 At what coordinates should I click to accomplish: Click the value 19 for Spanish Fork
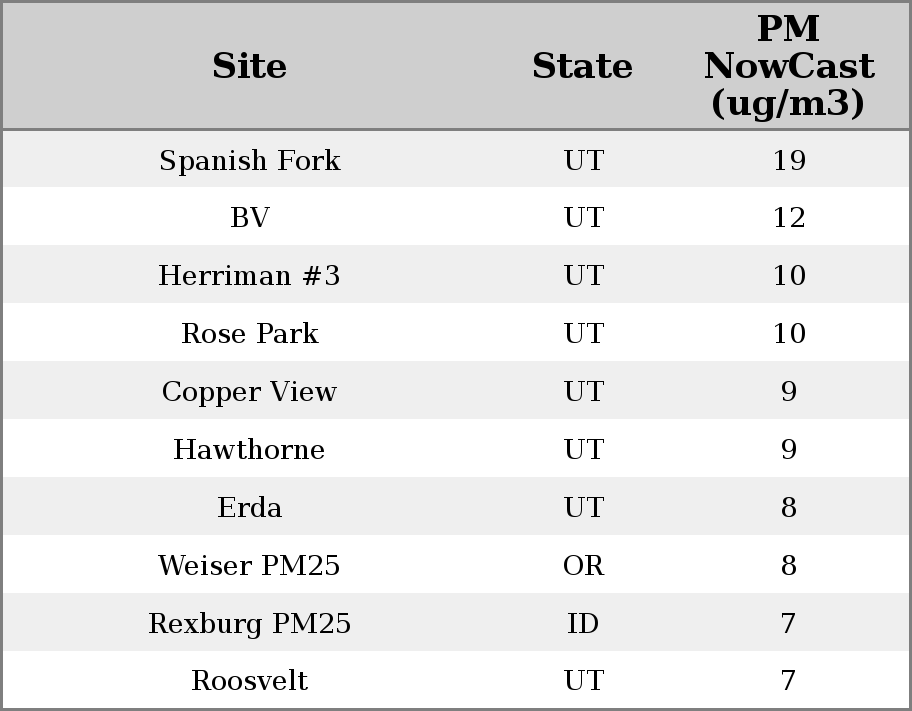789,161
